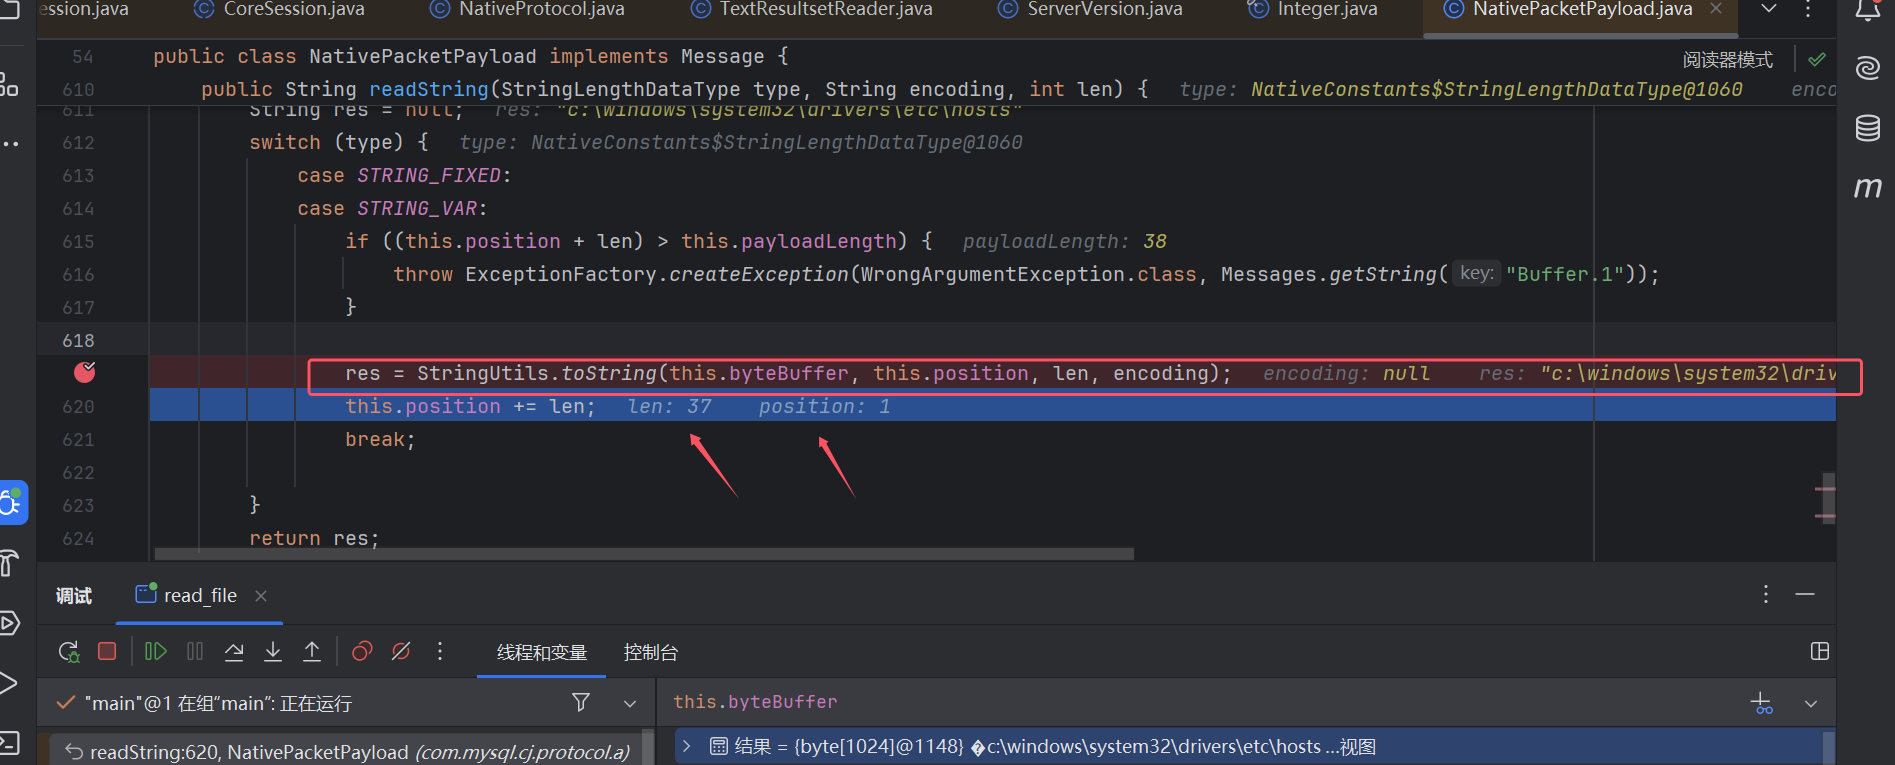Step out of current method
The image size is (1895, 765).
click(312, 652)
